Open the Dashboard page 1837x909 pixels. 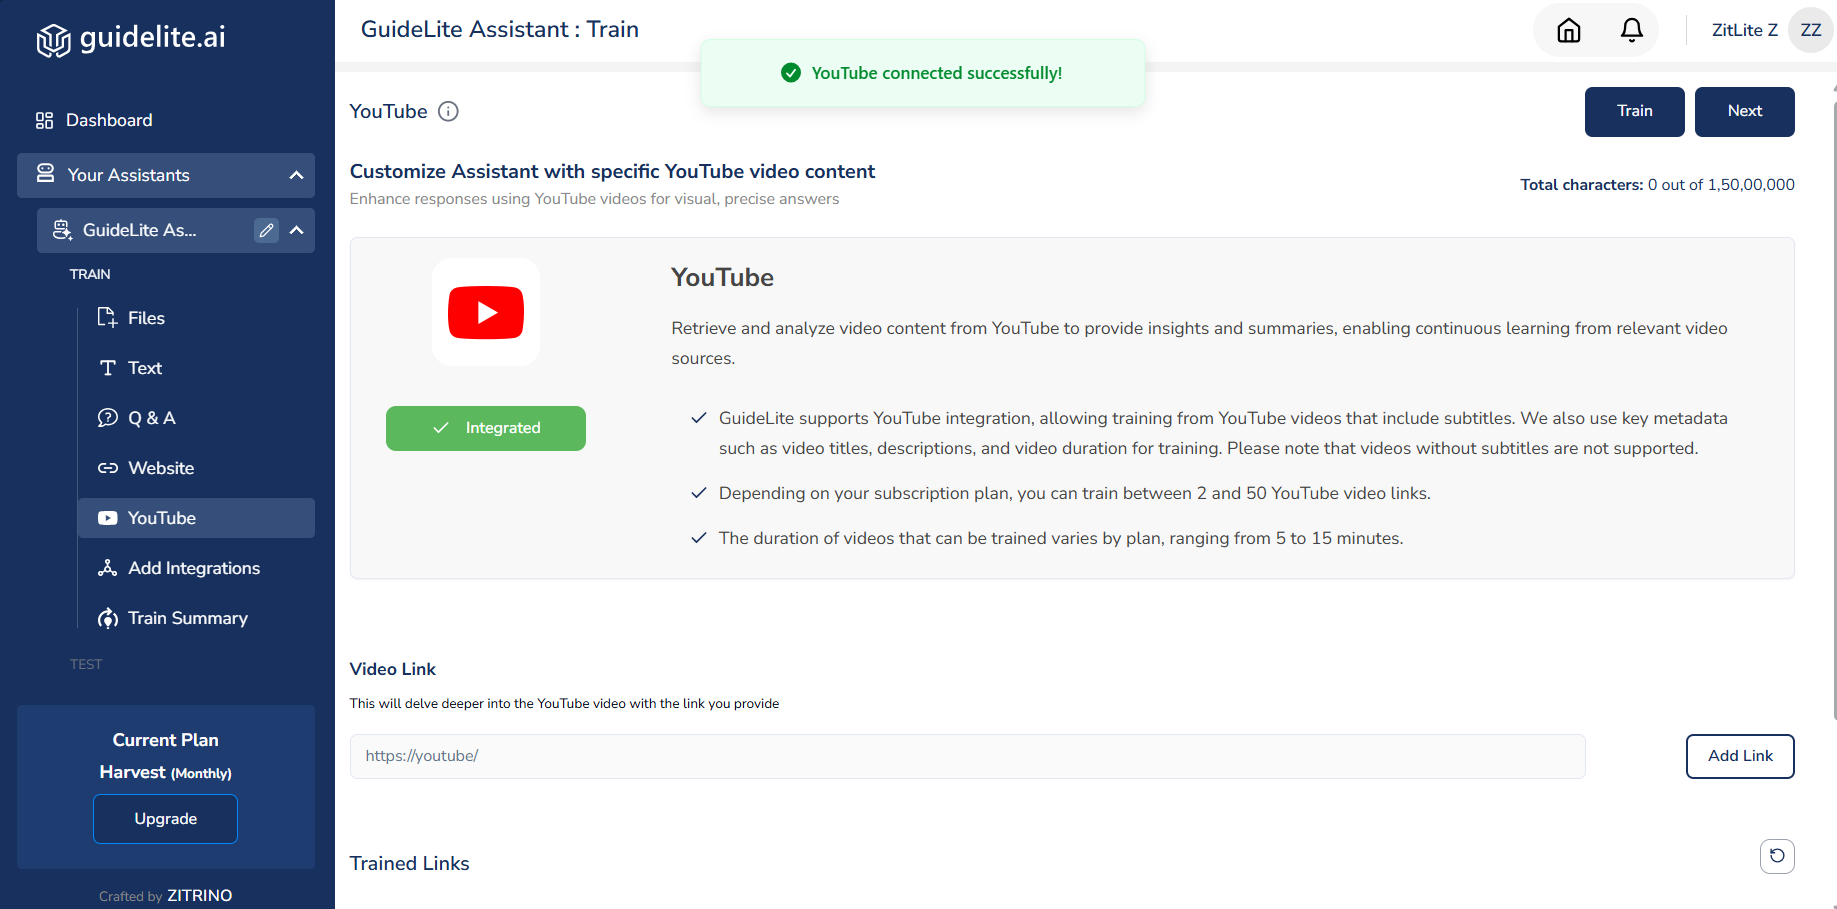109,120
